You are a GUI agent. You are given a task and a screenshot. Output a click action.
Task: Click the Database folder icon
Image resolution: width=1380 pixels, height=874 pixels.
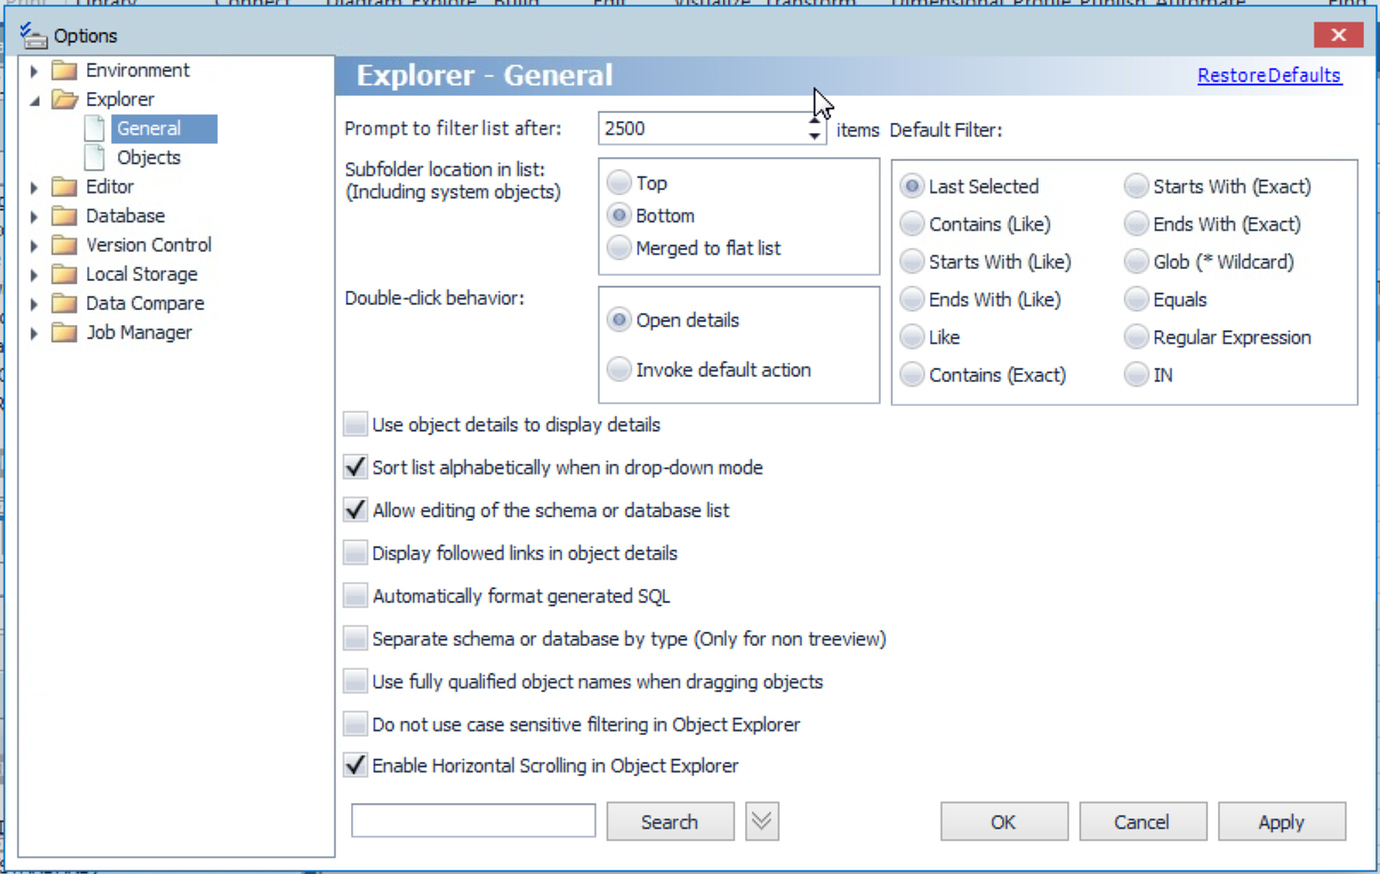(62, 215)
